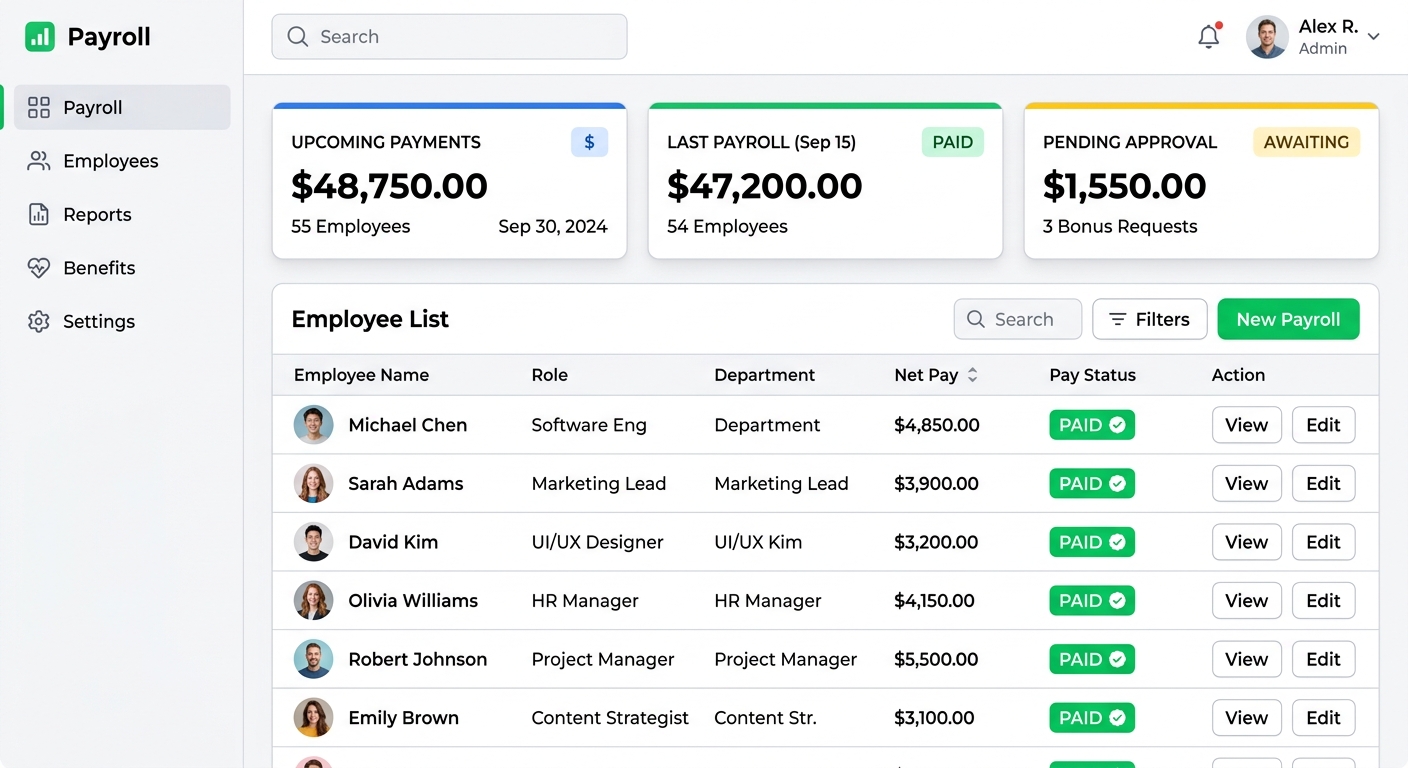Click the Pay Status column header
The height and width of the screenshot is (768, 1408).
1092,375
